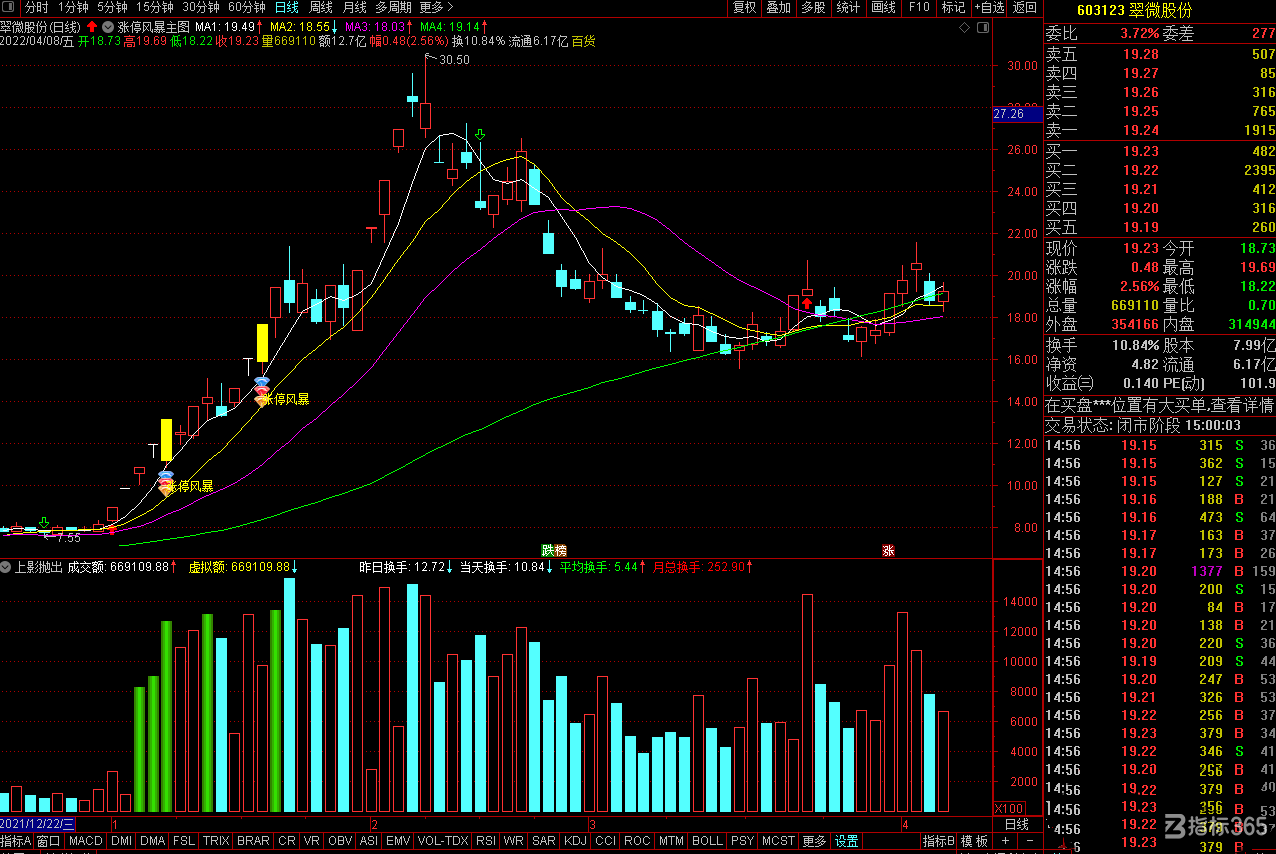Open the 多股 multi-stock view
This screenshot has height=854, width=1276.
pos(813,7)
